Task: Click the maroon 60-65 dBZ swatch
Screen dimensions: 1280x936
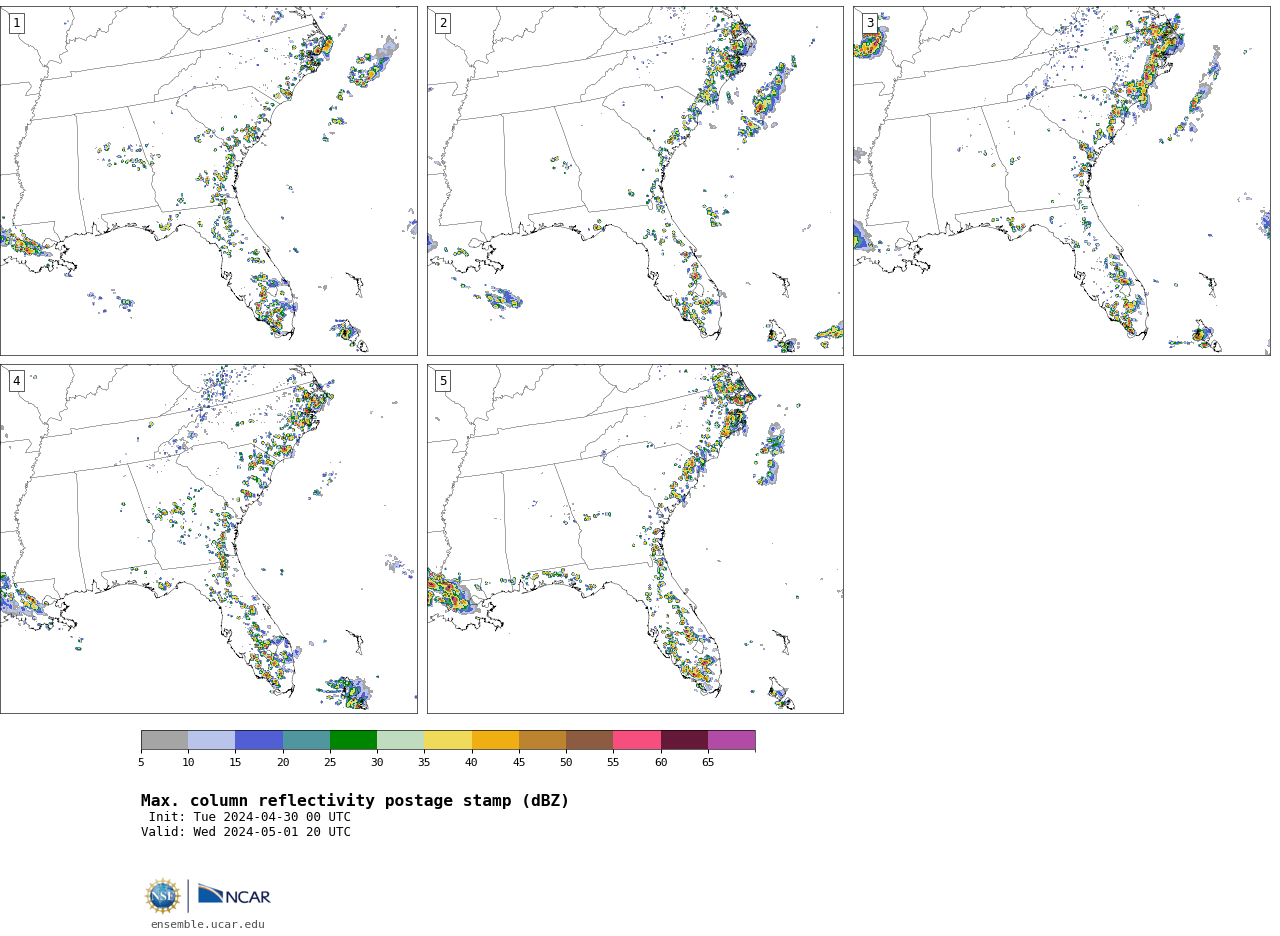Action: 684,740
